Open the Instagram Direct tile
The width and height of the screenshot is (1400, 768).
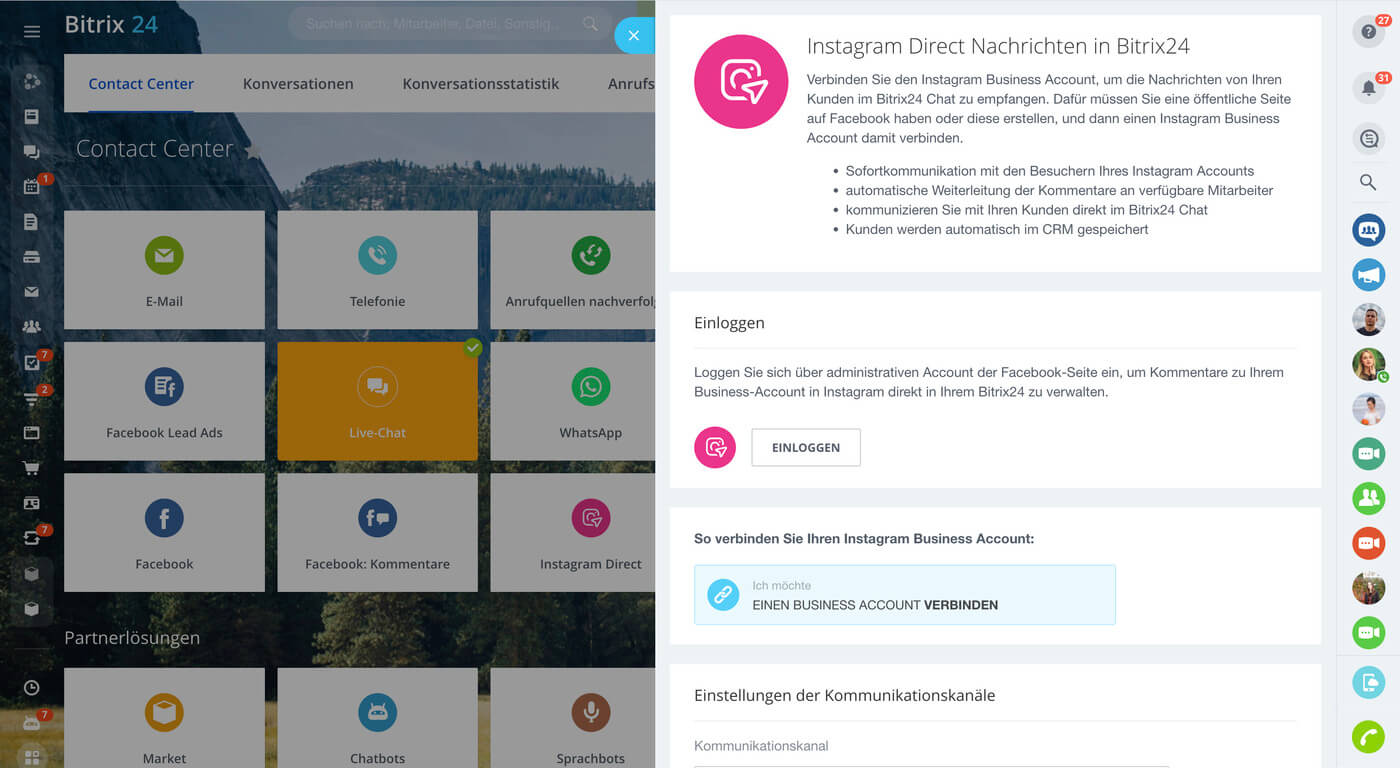[x=573, y=532]
